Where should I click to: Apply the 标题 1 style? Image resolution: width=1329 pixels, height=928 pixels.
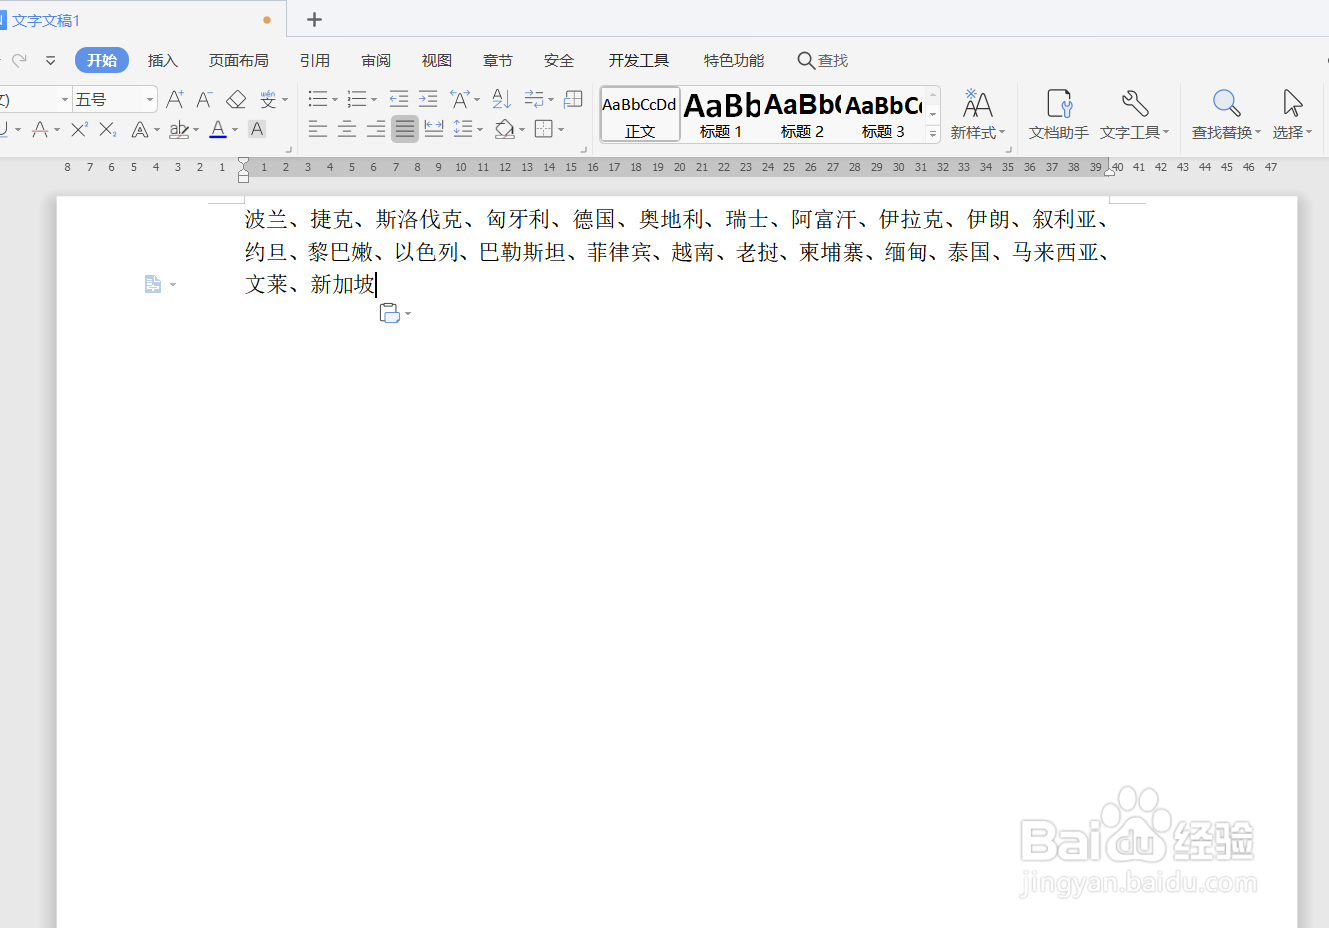point(721,115)
